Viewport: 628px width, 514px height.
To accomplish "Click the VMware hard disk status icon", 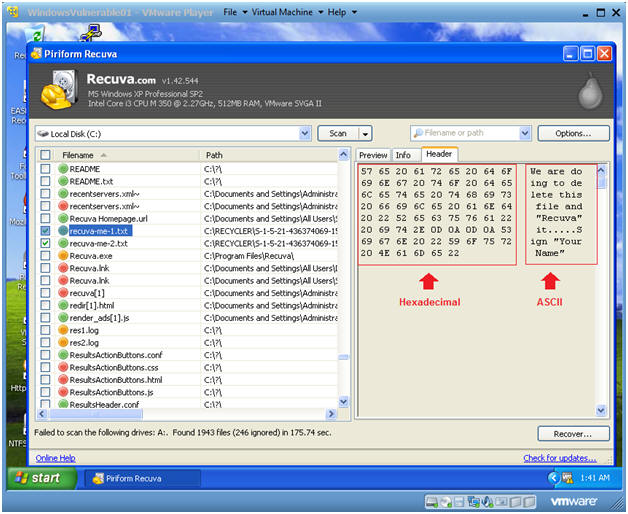I will coord(432,502).
